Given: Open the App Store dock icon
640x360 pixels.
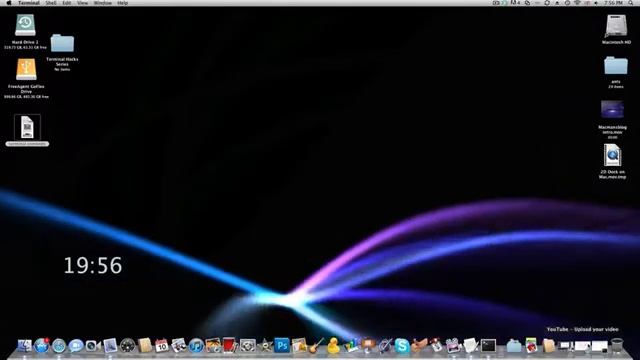Looking at the screenshot, I should 42,346.
